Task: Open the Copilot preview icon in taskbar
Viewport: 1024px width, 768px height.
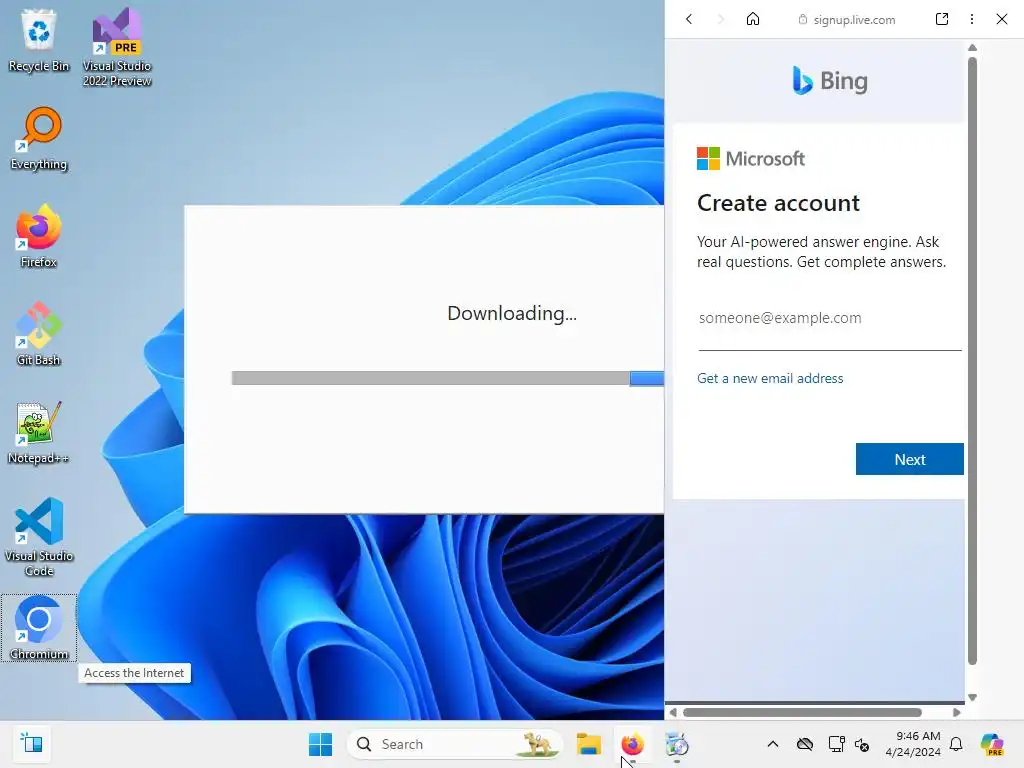Action: tap(992, 744)
